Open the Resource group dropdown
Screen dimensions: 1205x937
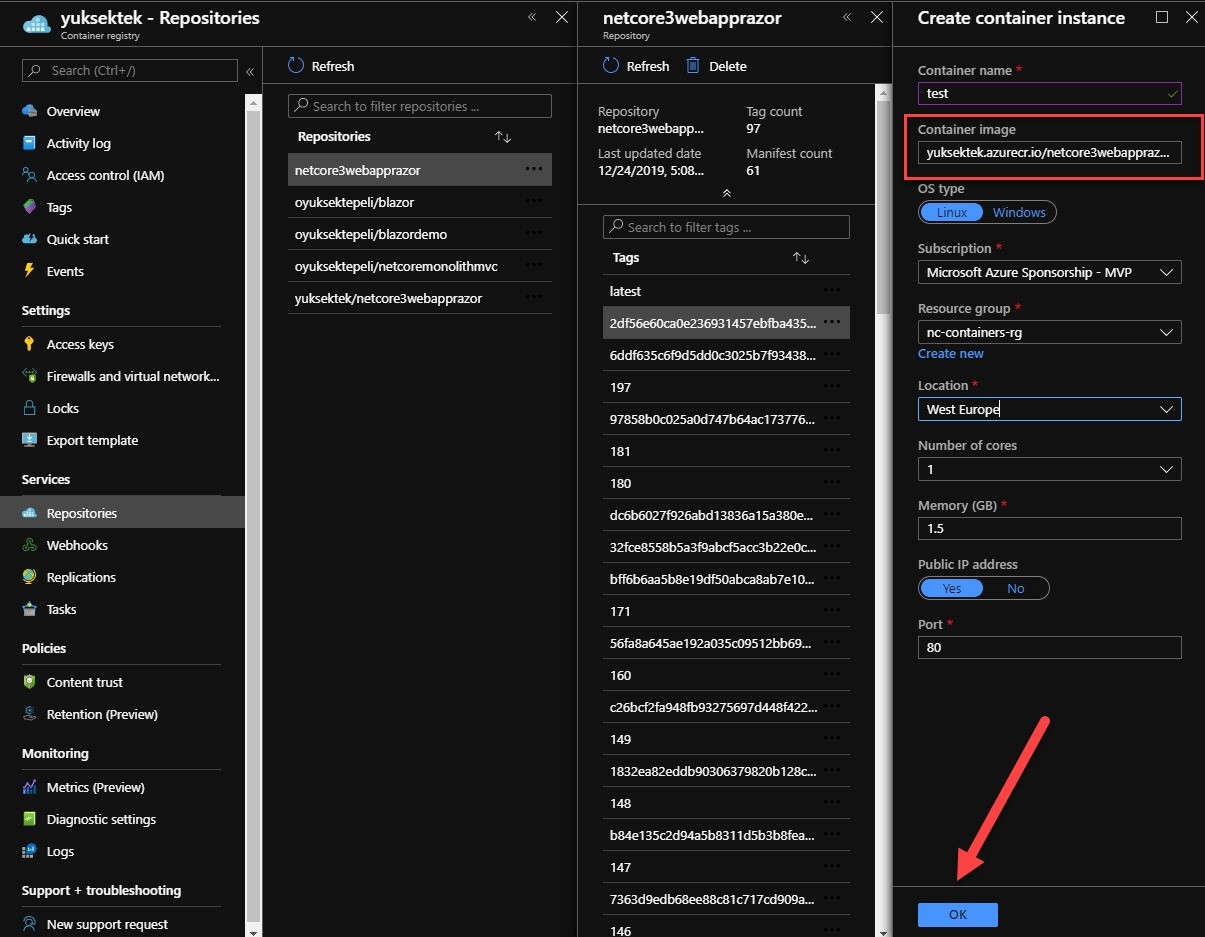point(1050,332)
